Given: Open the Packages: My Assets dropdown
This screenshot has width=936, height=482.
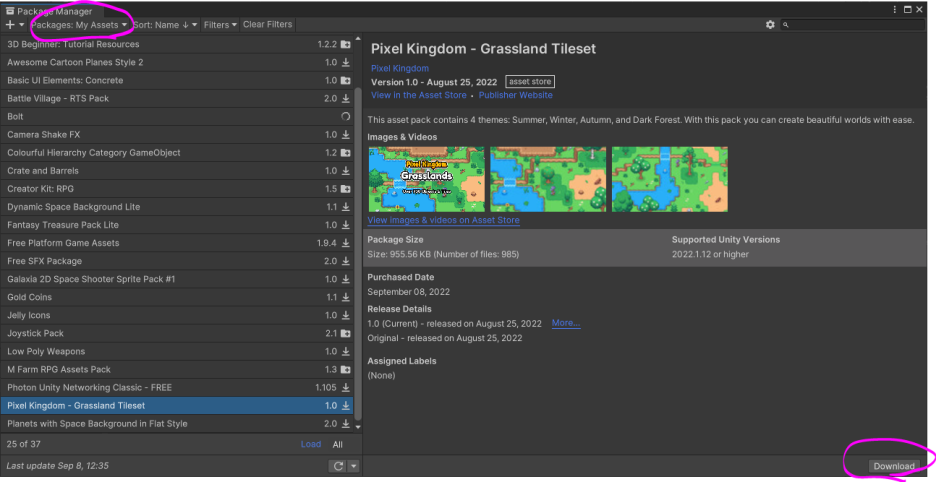Looking at the screenshot, I should [x=79, y=24].
